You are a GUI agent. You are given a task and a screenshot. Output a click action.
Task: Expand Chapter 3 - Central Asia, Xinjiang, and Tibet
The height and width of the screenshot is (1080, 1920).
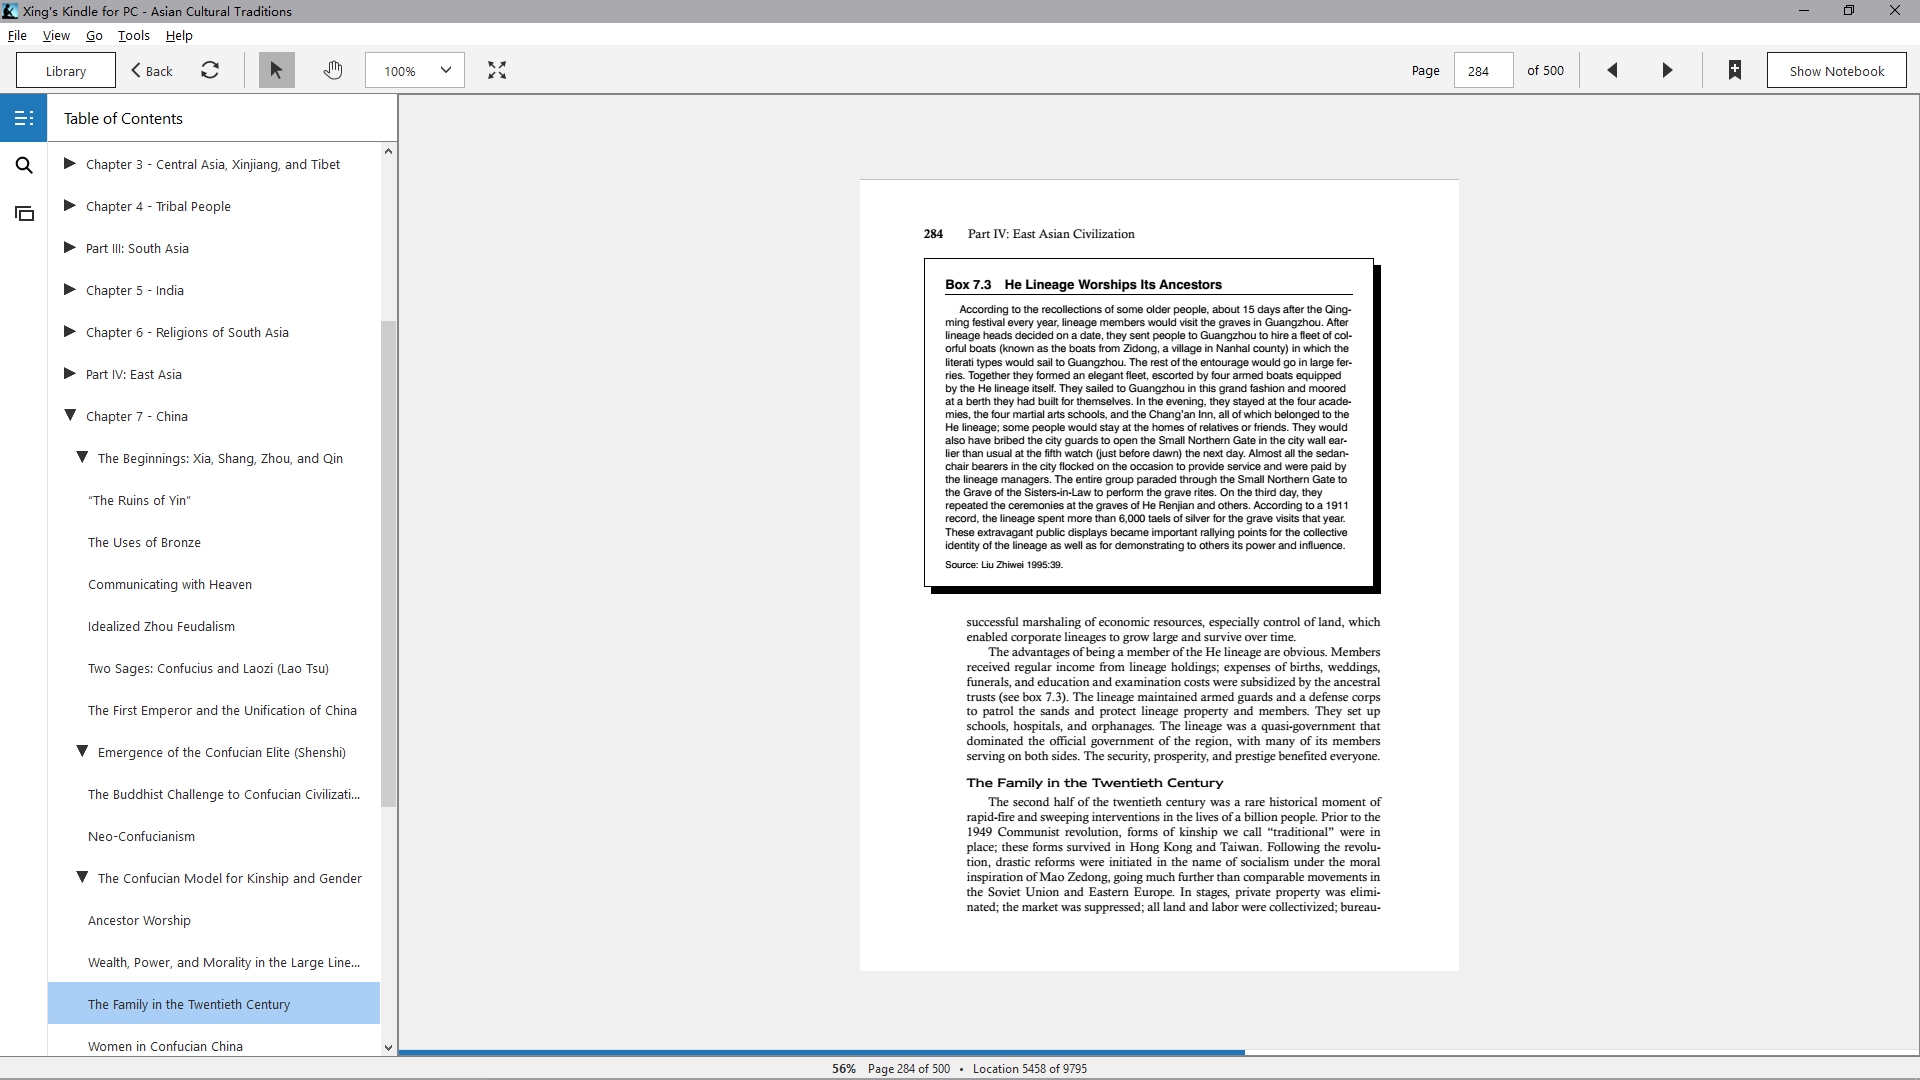click(70, 163)
